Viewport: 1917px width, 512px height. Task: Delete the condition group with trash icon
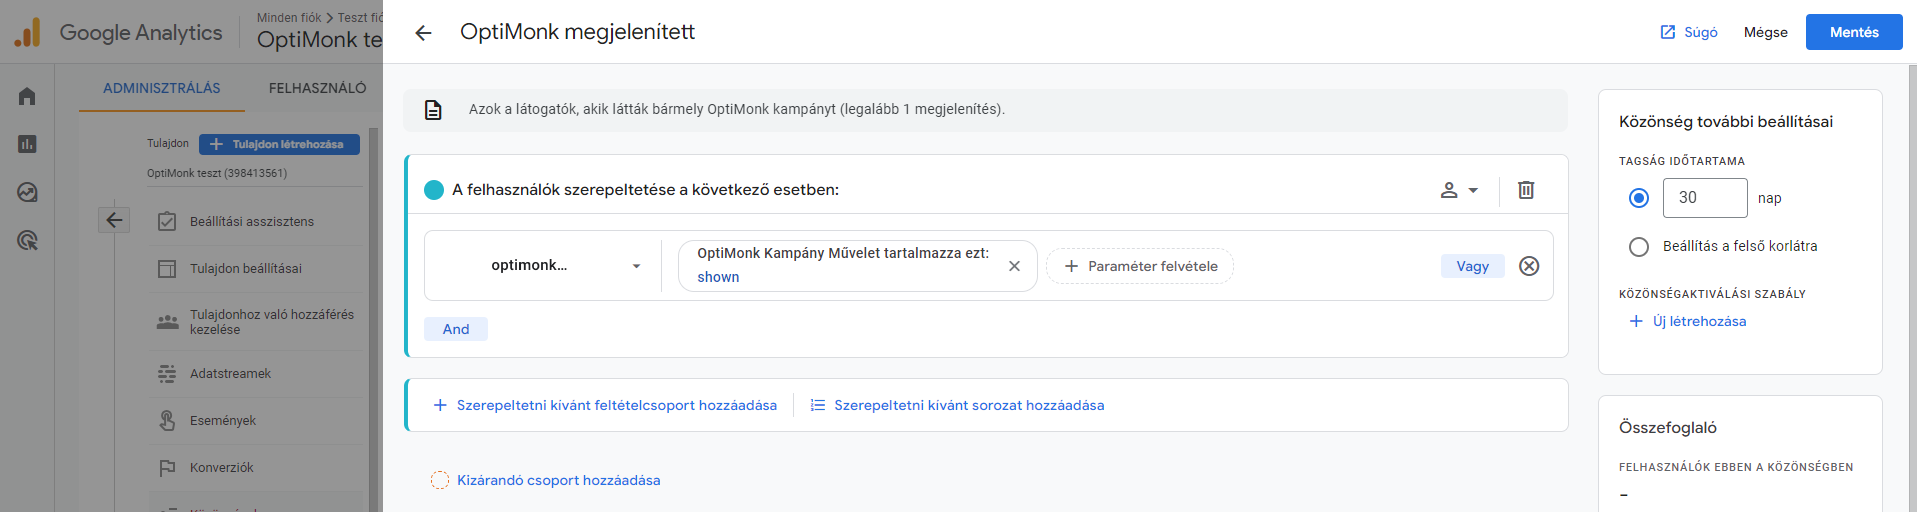(x=1526, y=190)
